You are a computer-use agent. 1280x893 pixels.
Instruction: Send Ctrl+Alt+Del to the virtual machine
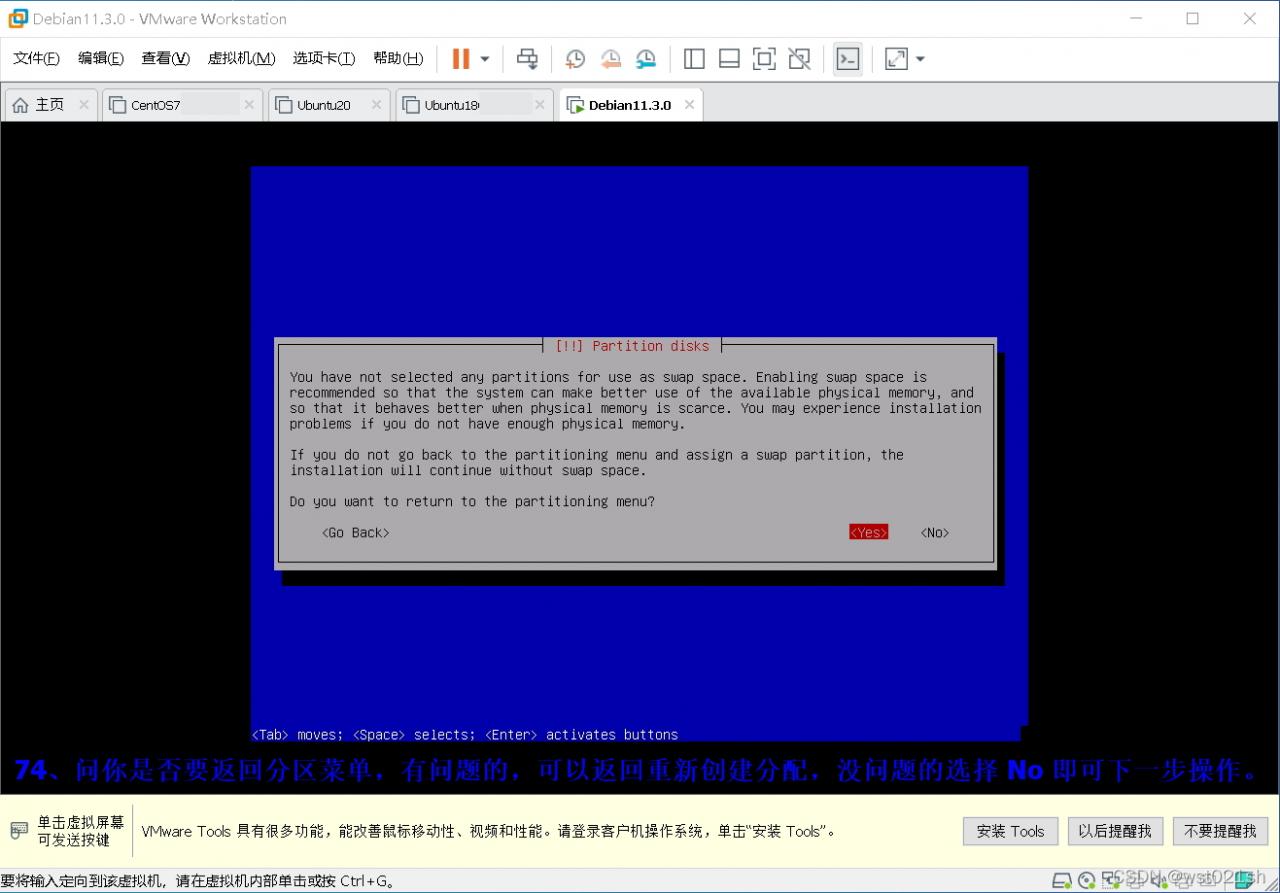coord(527,59)
